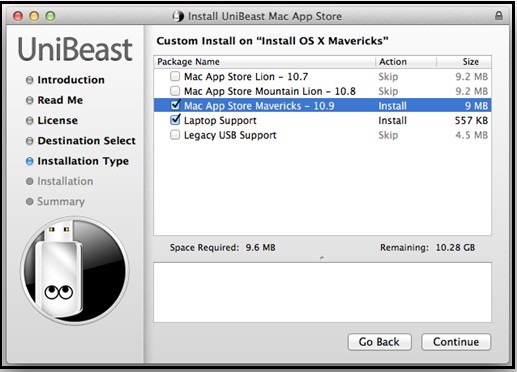Click the Installation Type blue step bullet

(30, 161)
